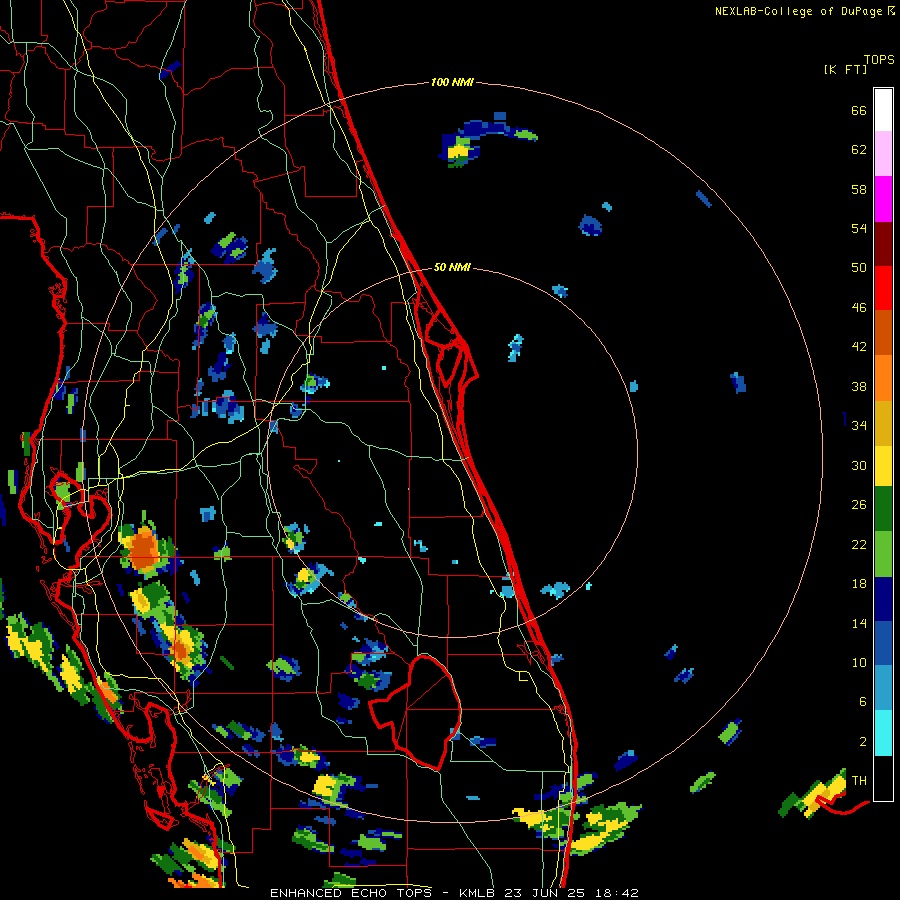This screenshot has height=900, width=900.
Task: Pick the magenta legend color band
Action: click(883, 199)
